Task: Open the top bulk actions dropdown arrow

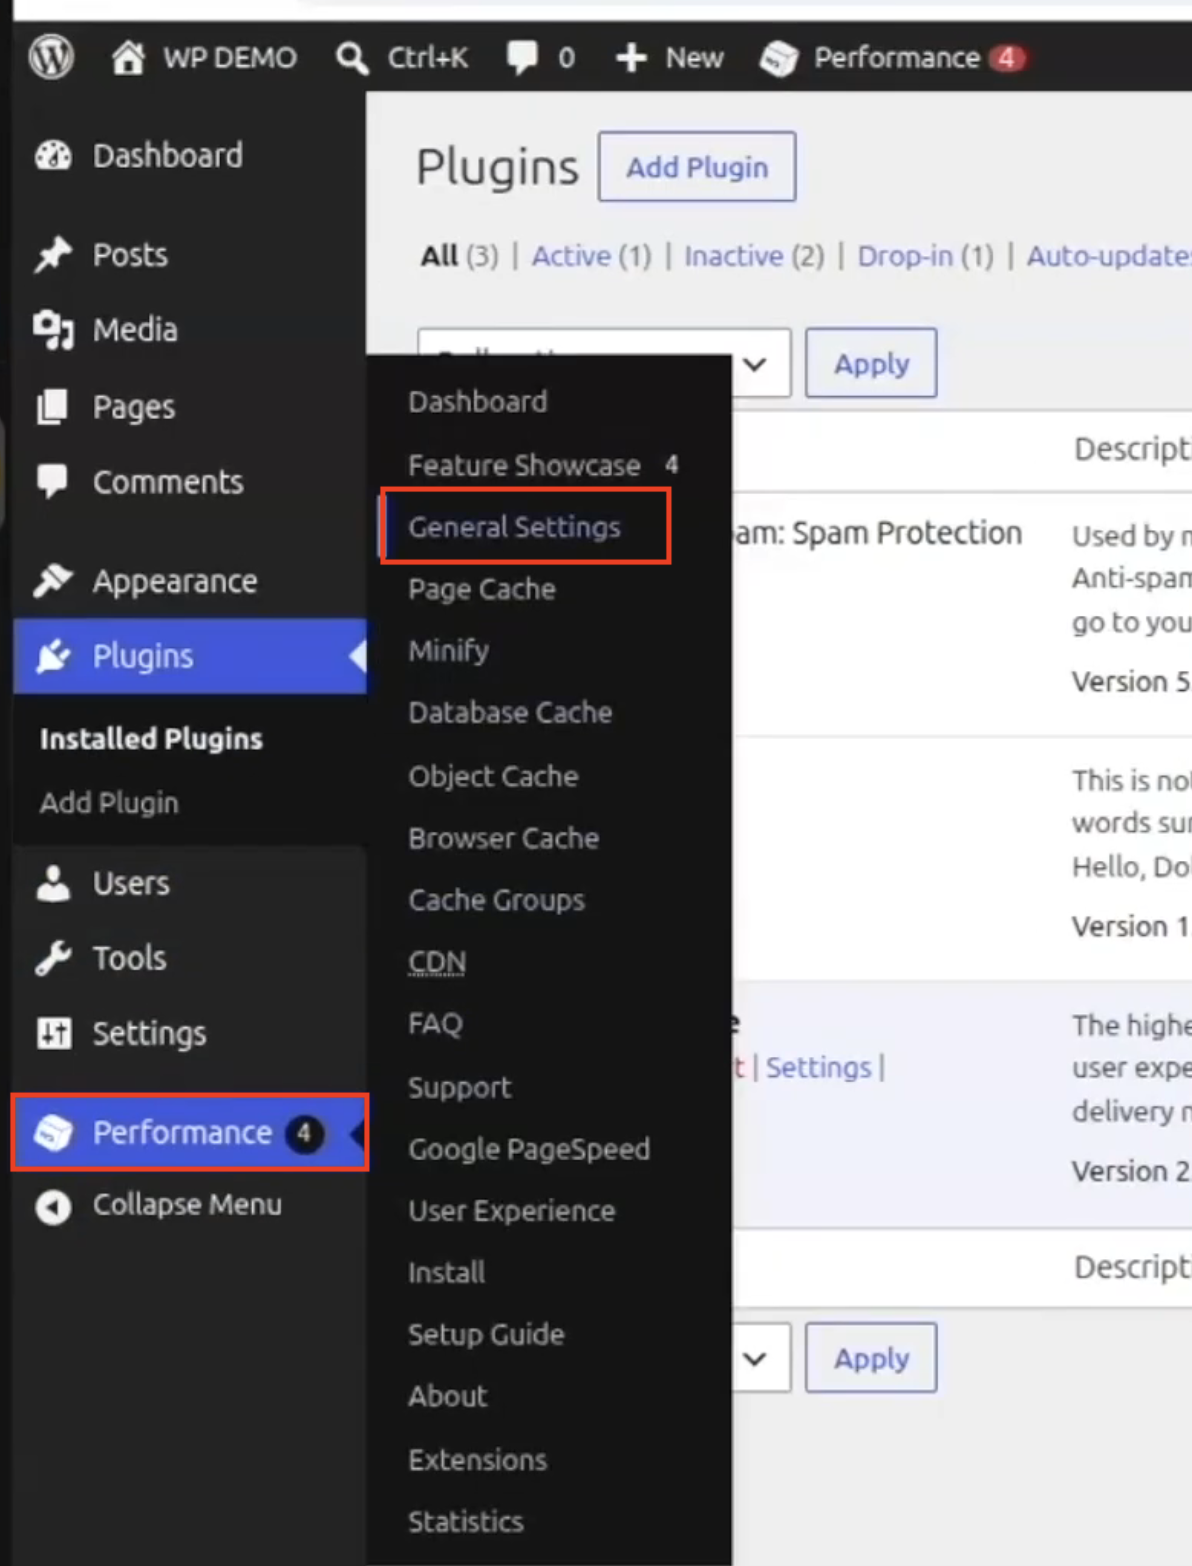Action: (755, 364)
